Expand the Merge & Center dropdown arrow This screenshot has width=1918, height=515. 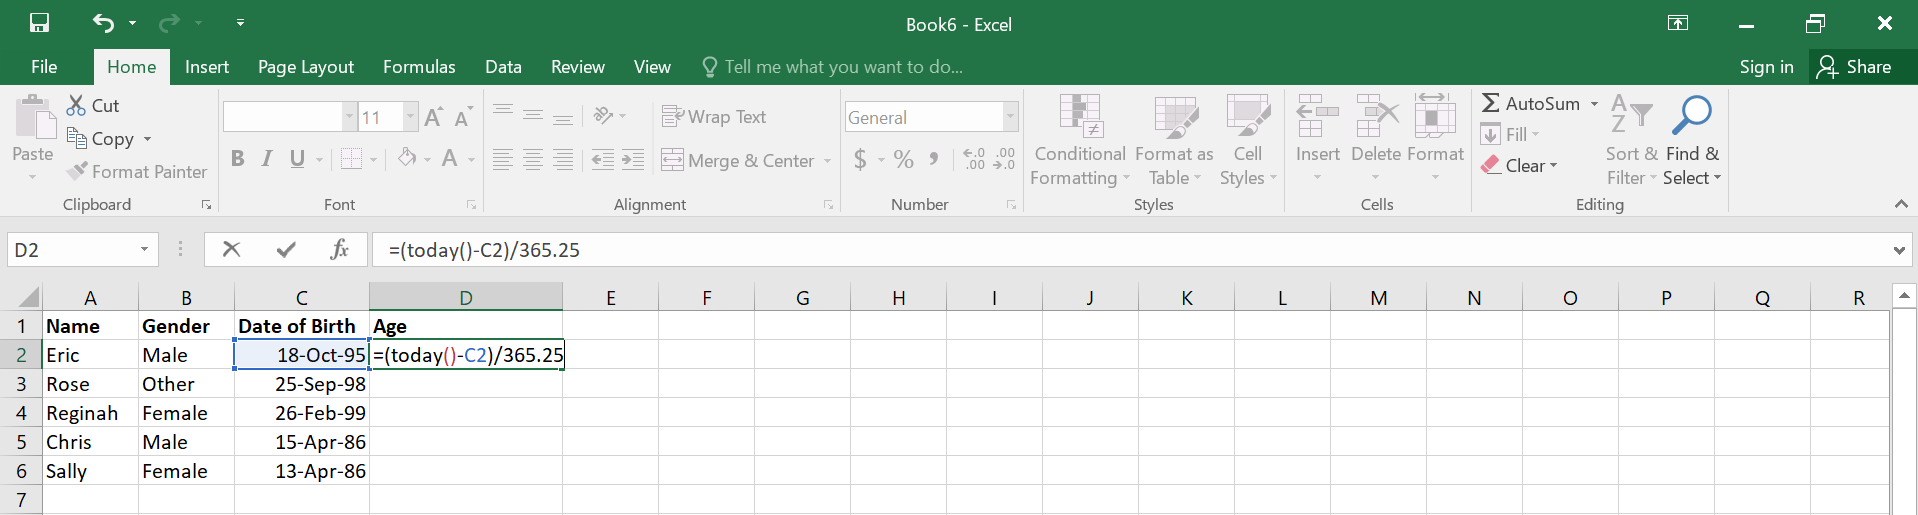(x=827, y=160)
